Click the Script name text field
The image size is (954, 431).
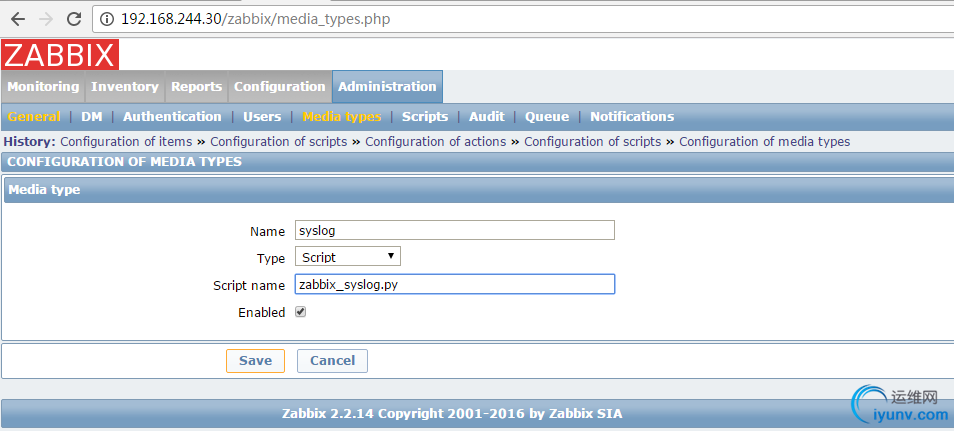point(454,285)
